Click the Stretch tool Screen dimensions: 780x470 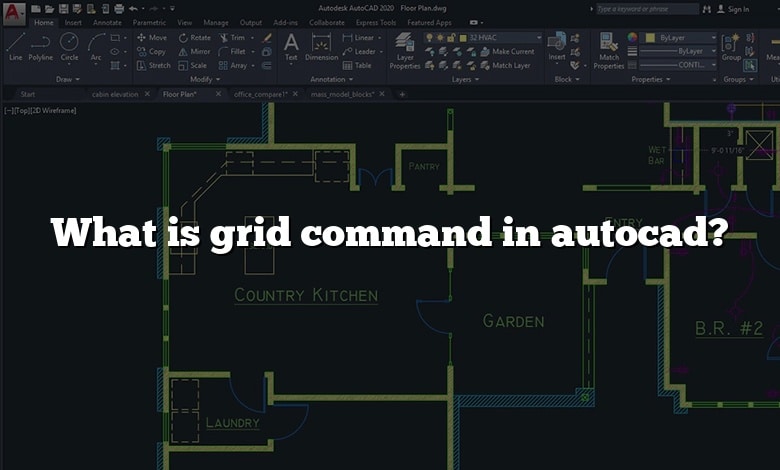pyautogui.click(x=153, y=65)
